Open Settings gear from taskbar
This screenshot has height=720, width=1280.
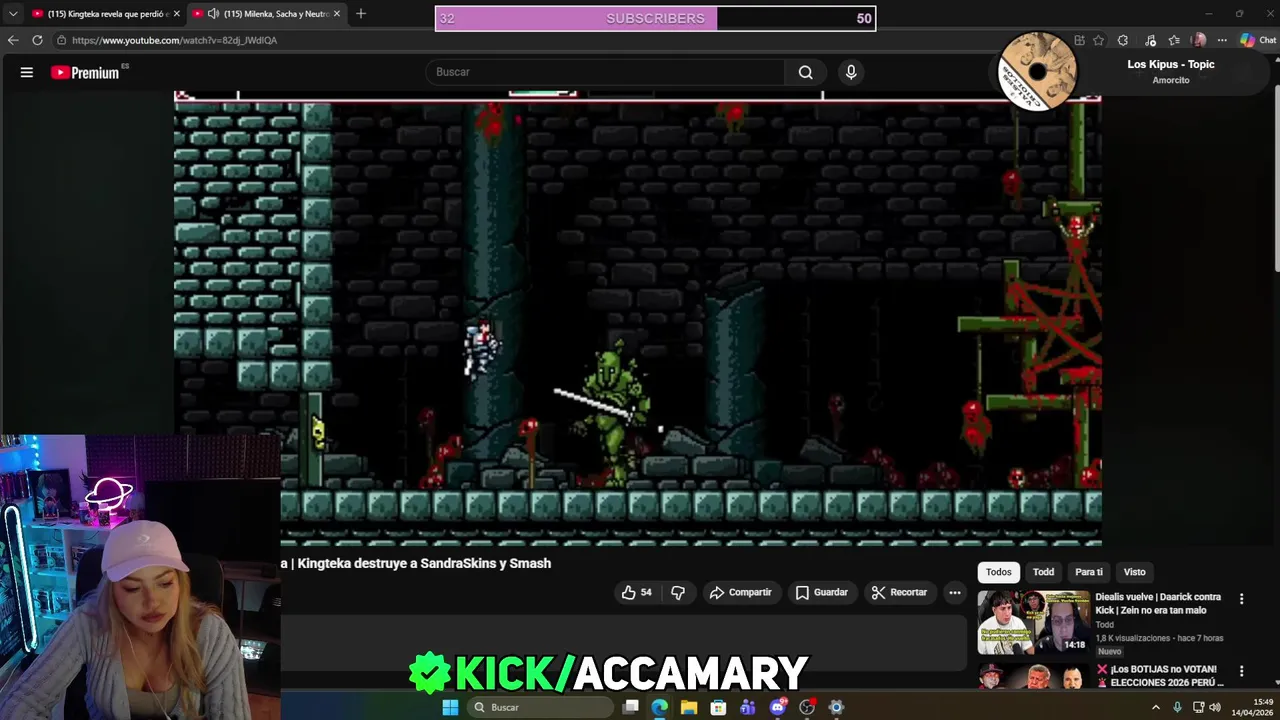click(836, 707)
